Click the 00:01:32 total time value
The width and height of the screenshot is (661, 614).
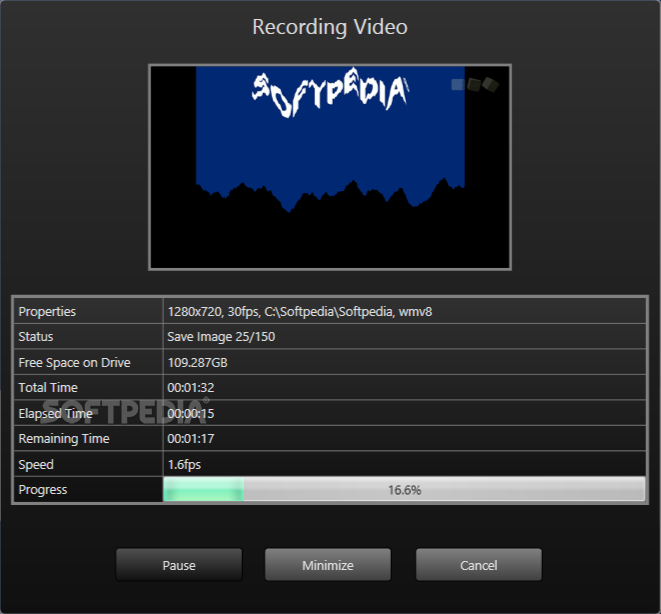tap(191, 388)
